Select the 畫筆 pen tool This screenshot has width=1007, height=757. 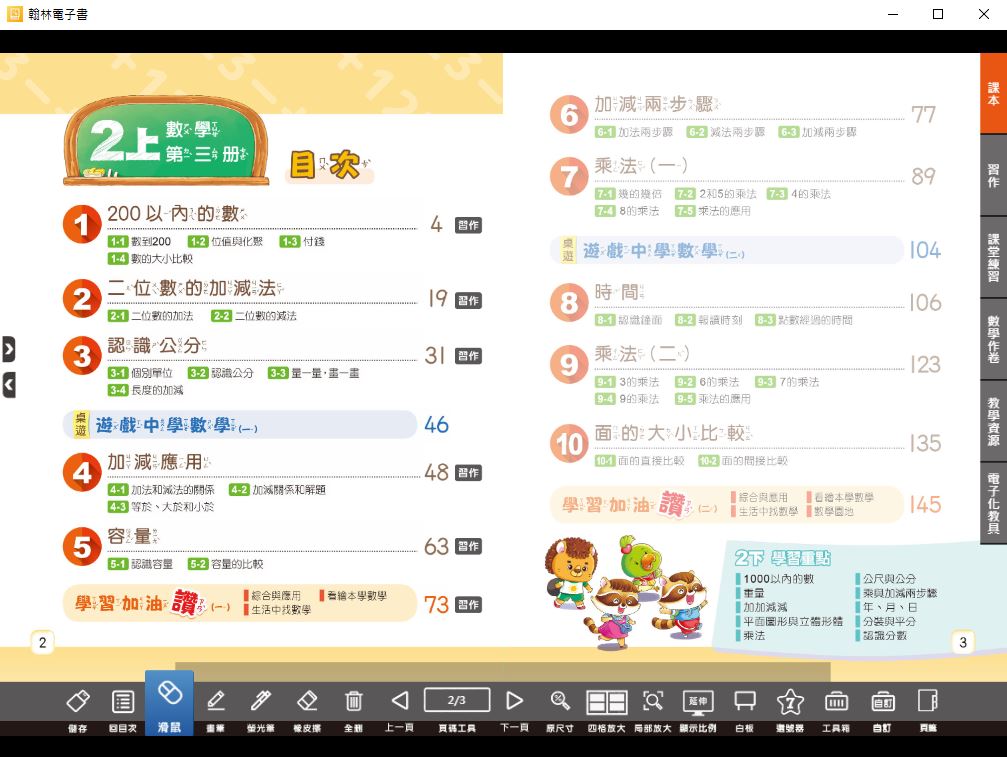215,702
